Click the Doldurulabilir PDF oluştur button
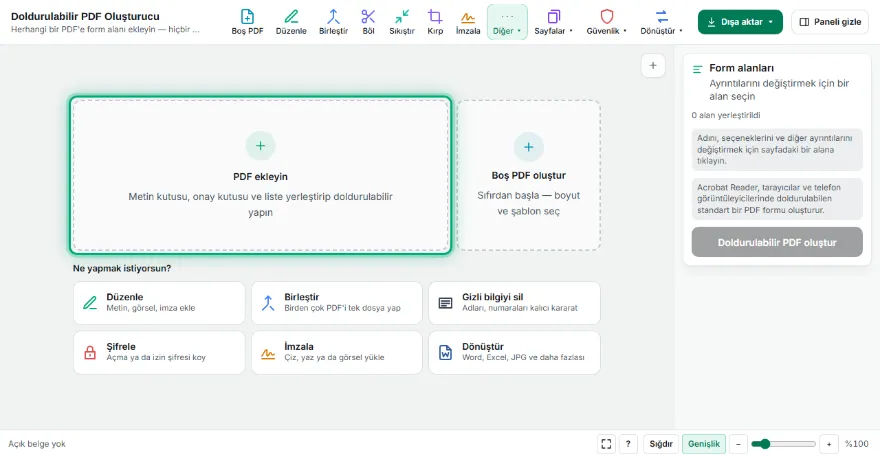880x457 pixels. click(777, 242)
